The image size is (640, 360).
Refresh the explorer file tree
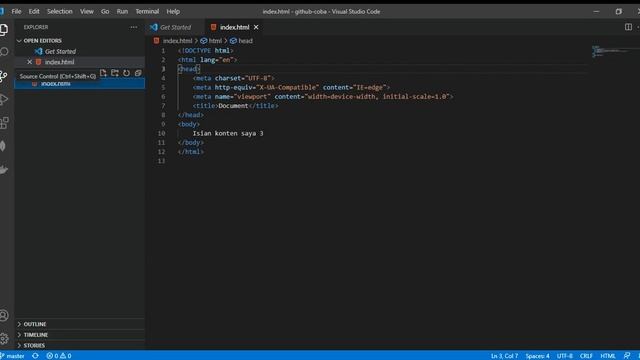pos(127,73)
